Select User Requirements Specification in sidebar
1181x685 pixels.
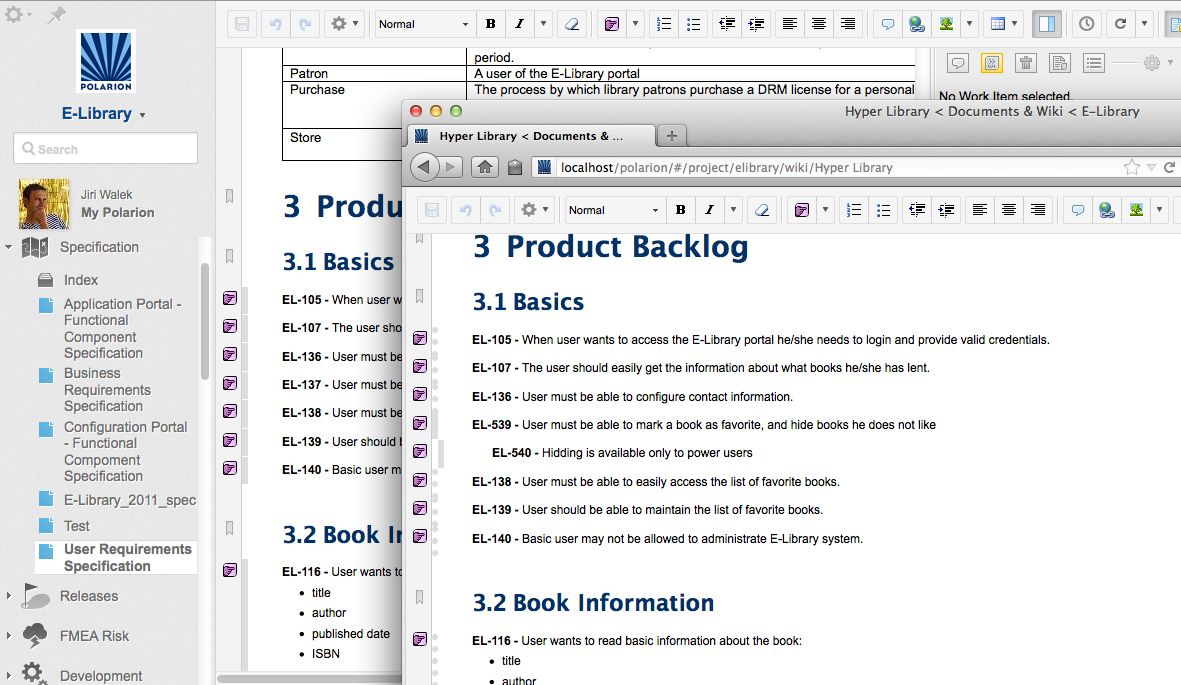[x=127, y=558]
